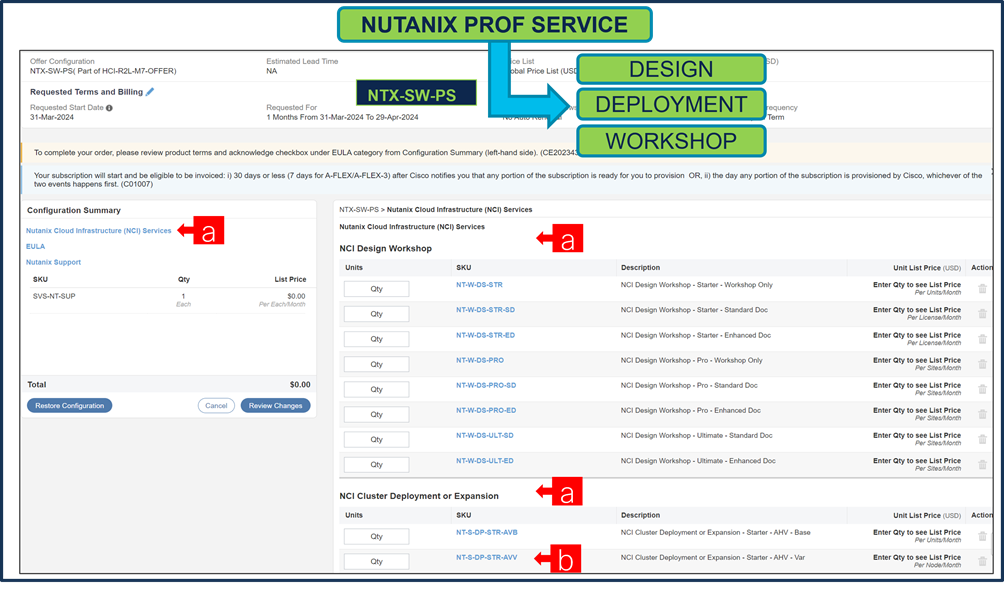Screen dimensions: 1004x593
Task: Click Qty input for NT-W-DS-PRO-SD
Action: pos(376,389)
